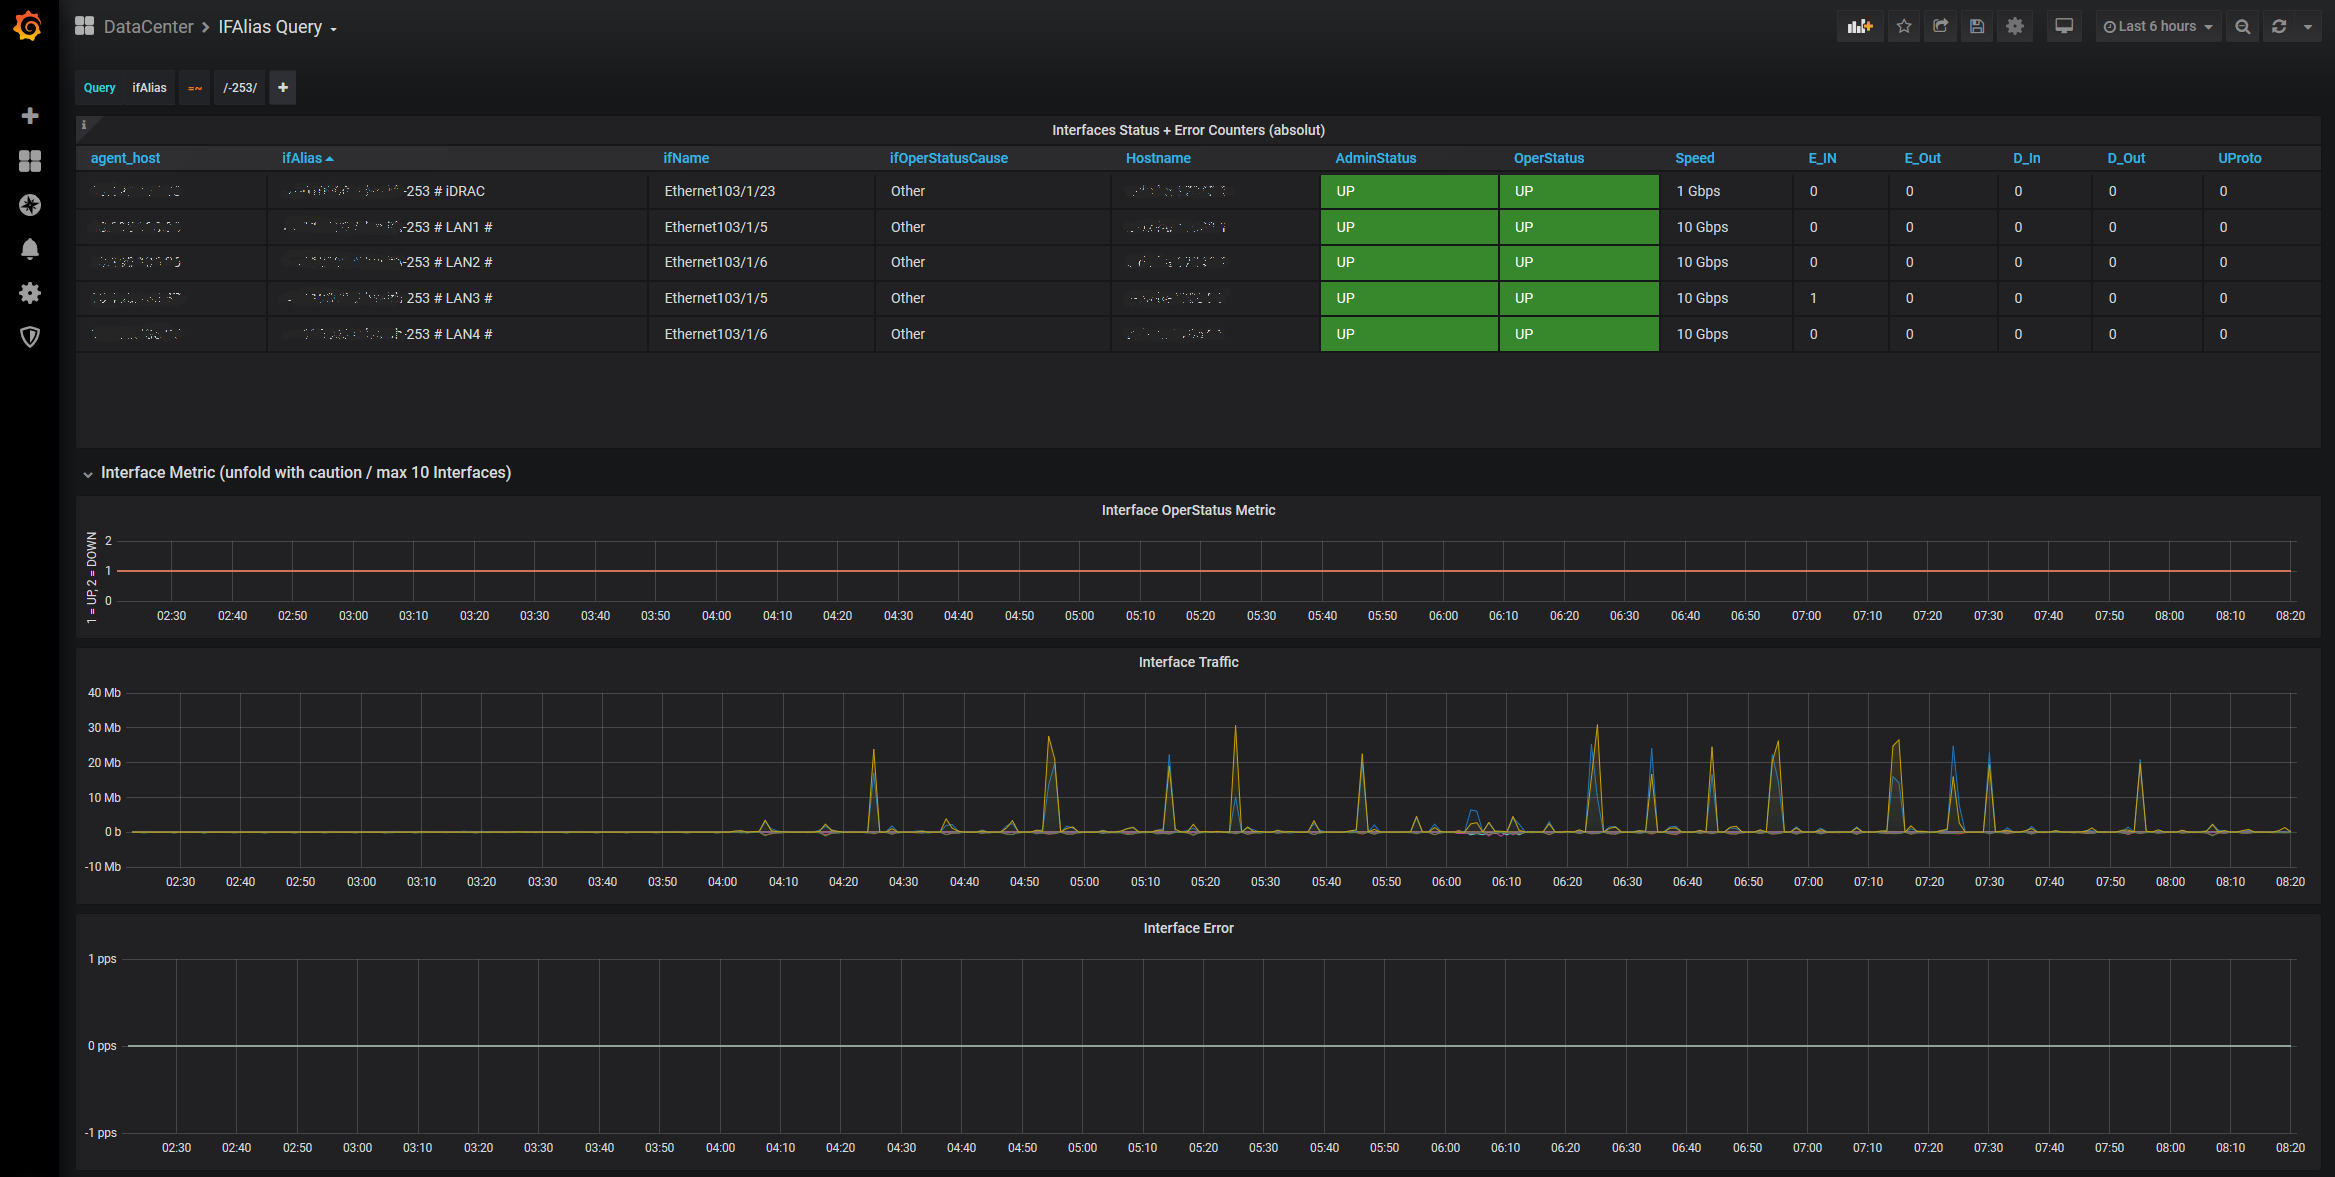
Task: Click the Add panel toolbar icon
Action: click(1859, 27)
